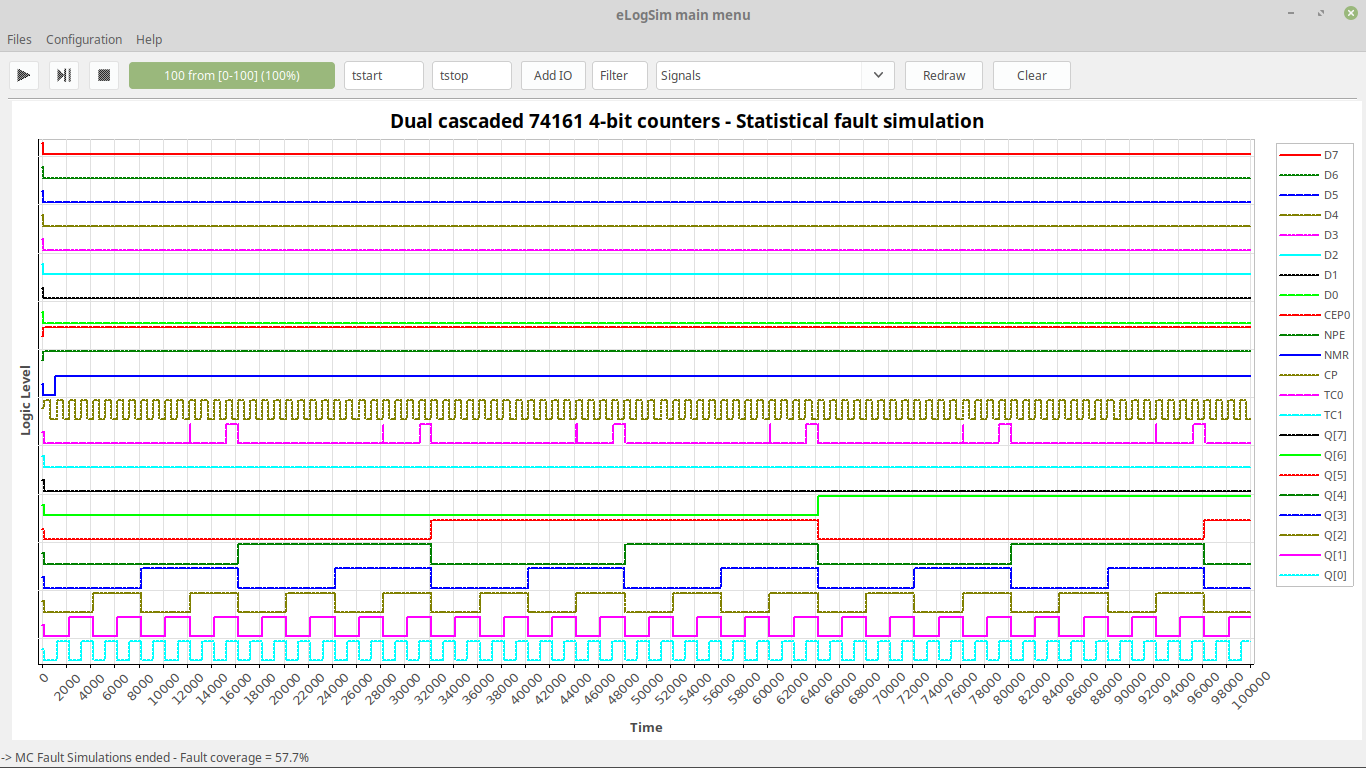
Task: Open the Signals dropdown list
Action: tap(760, 75)
